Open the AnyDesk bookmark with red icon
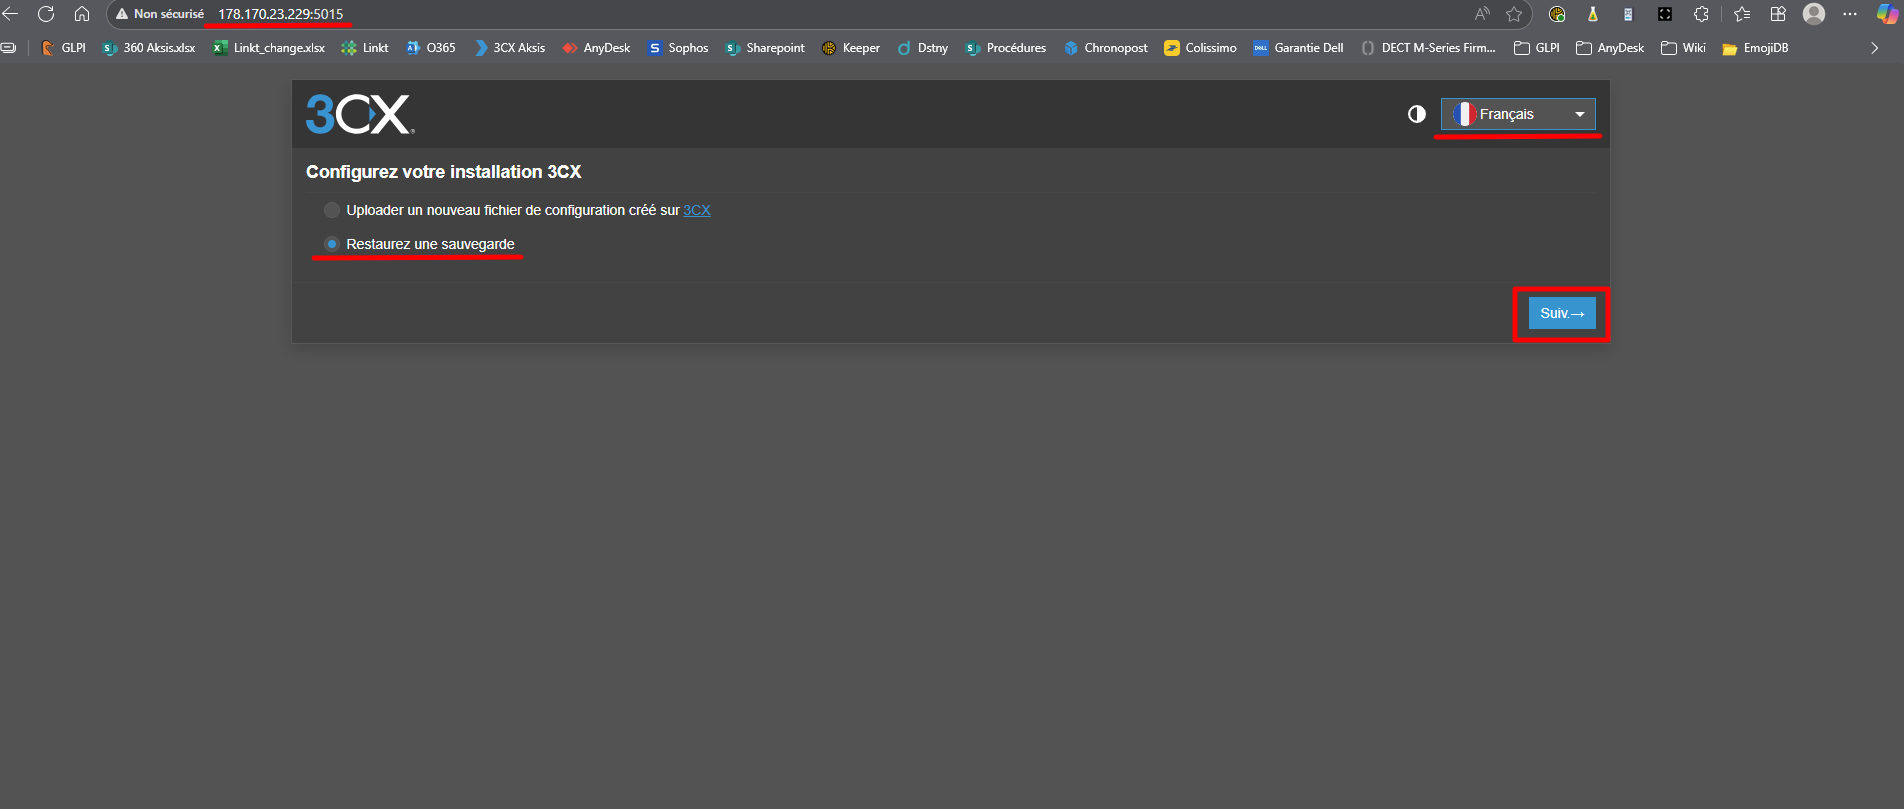Viewport: 1904px width, 809px height. pos(596,48)
